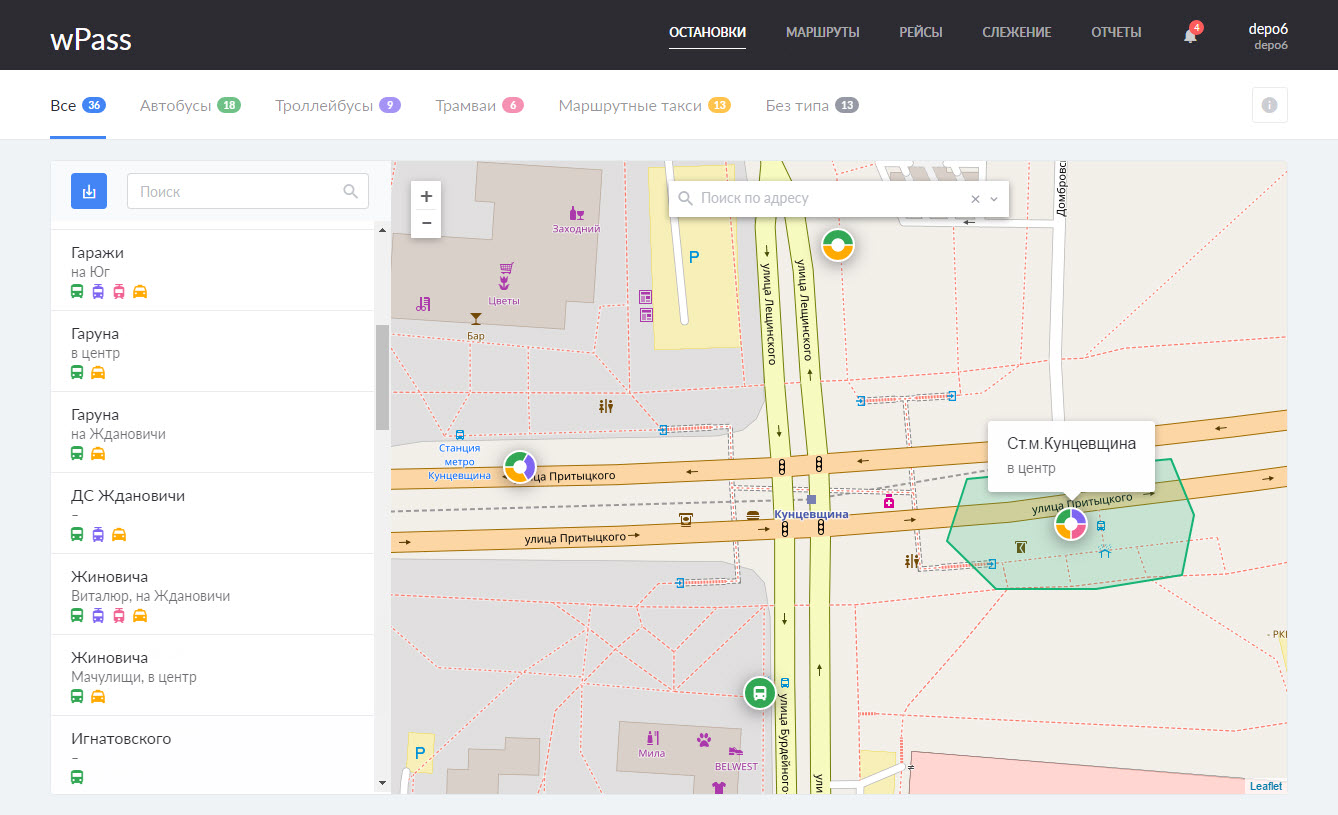The width and height of the screenshot is (1338, 815).
Task: Click the Поиск stop search field
Action: pyautogui.click(x=238, y=191)
